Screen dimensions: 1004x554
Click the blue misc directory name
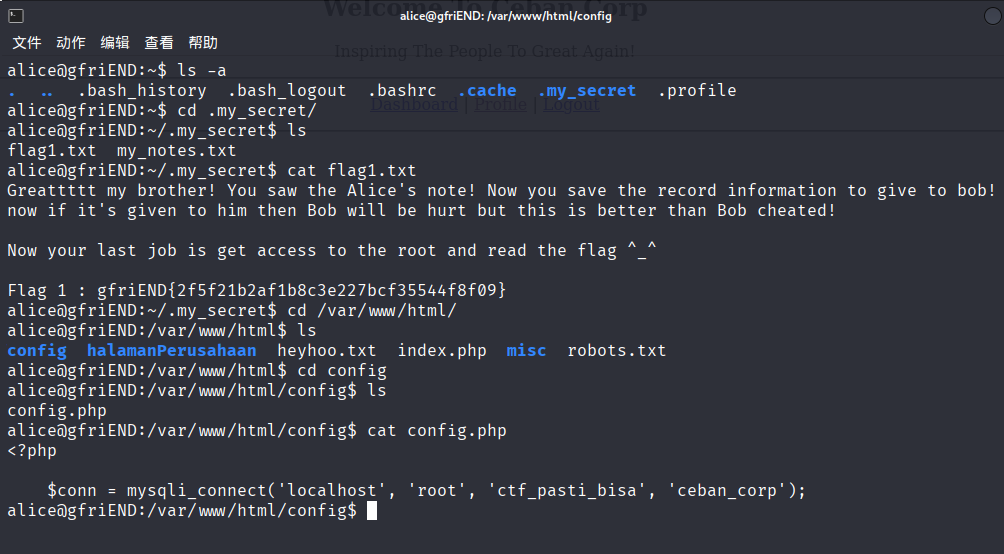(x=526, y=351)
